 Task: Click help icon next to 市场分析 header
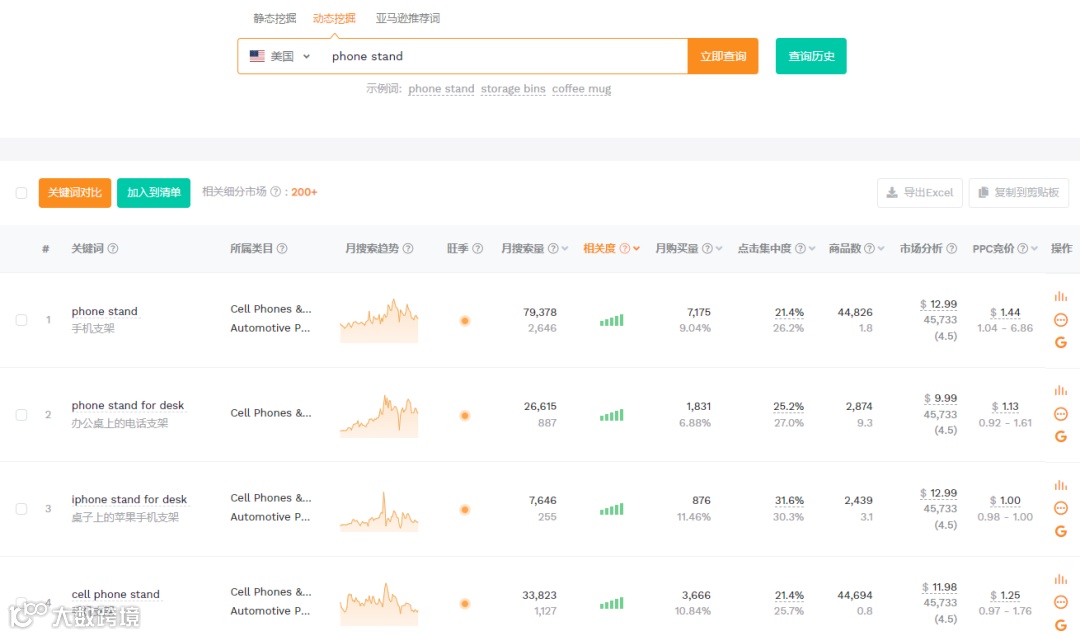[x=951, y=249]
